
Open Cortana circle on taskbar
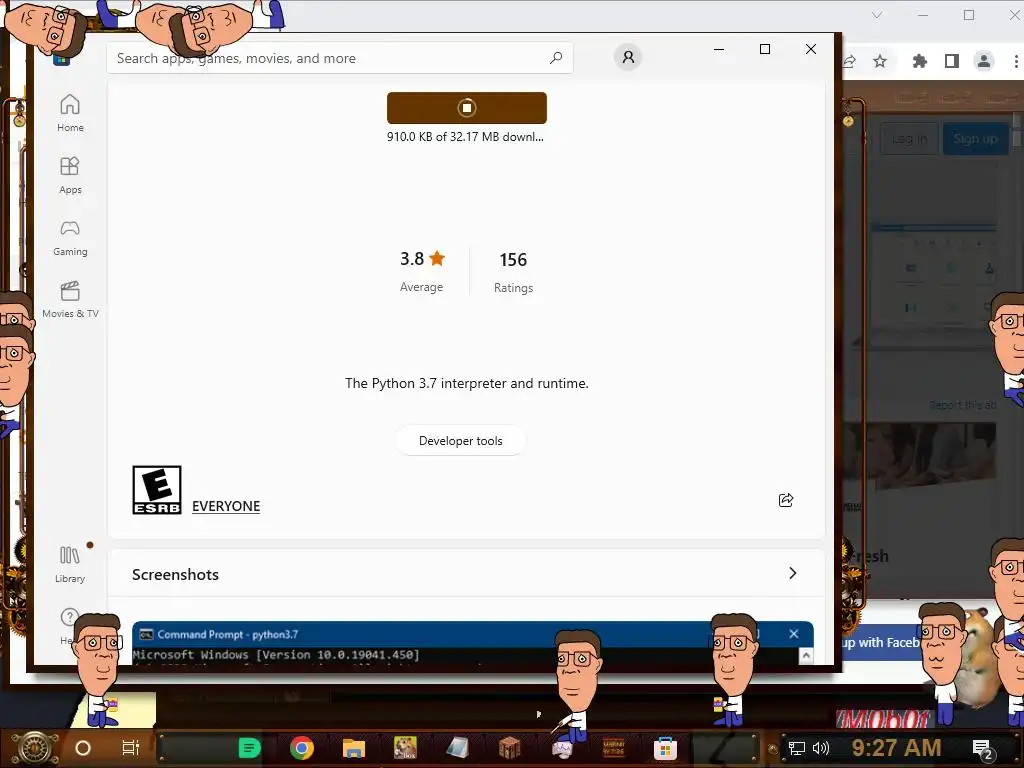click(x=83, y=748)
